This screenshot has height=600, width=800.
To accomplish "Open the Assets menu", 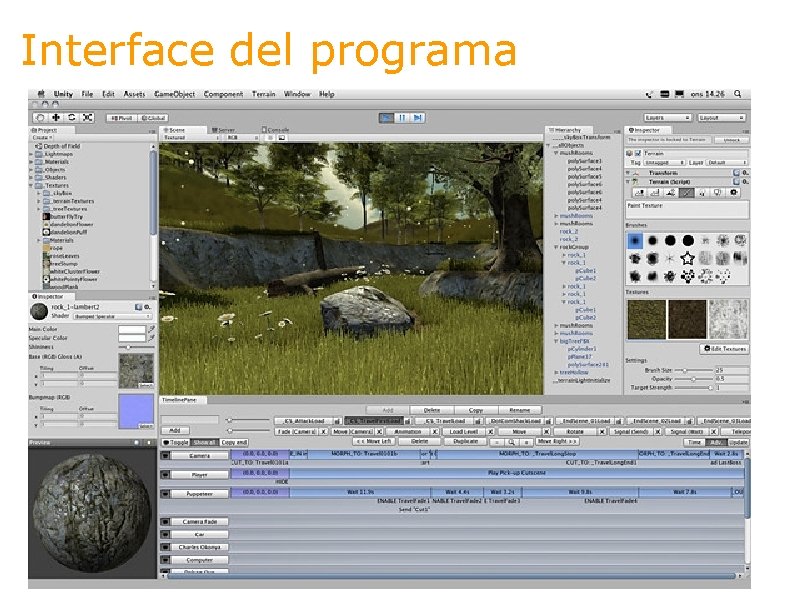I will (134, 94).
